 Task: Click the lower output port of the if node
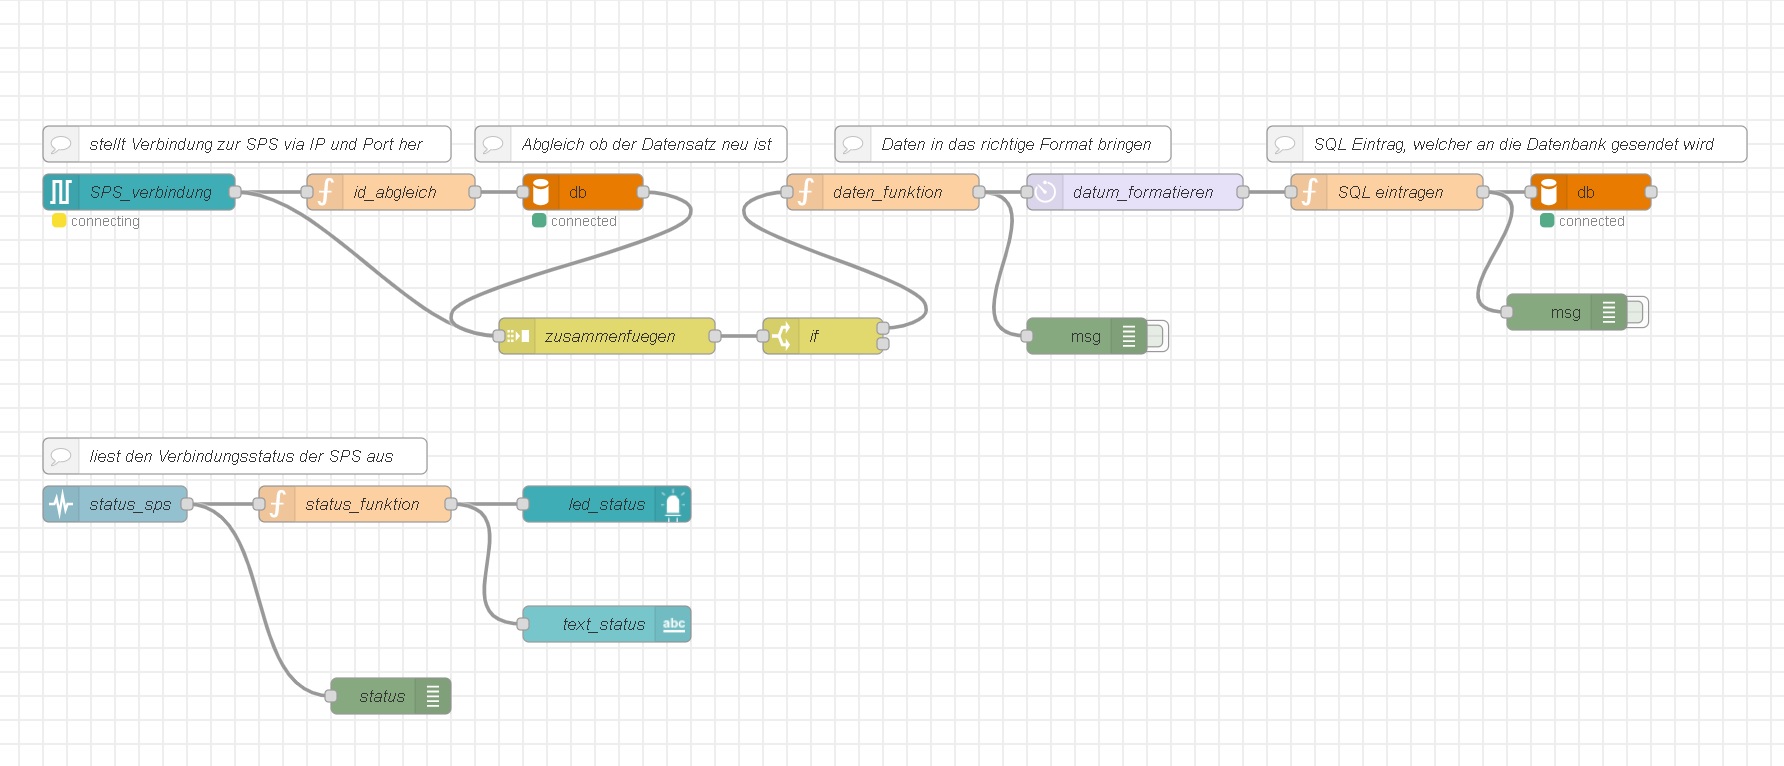pos(883,344)
